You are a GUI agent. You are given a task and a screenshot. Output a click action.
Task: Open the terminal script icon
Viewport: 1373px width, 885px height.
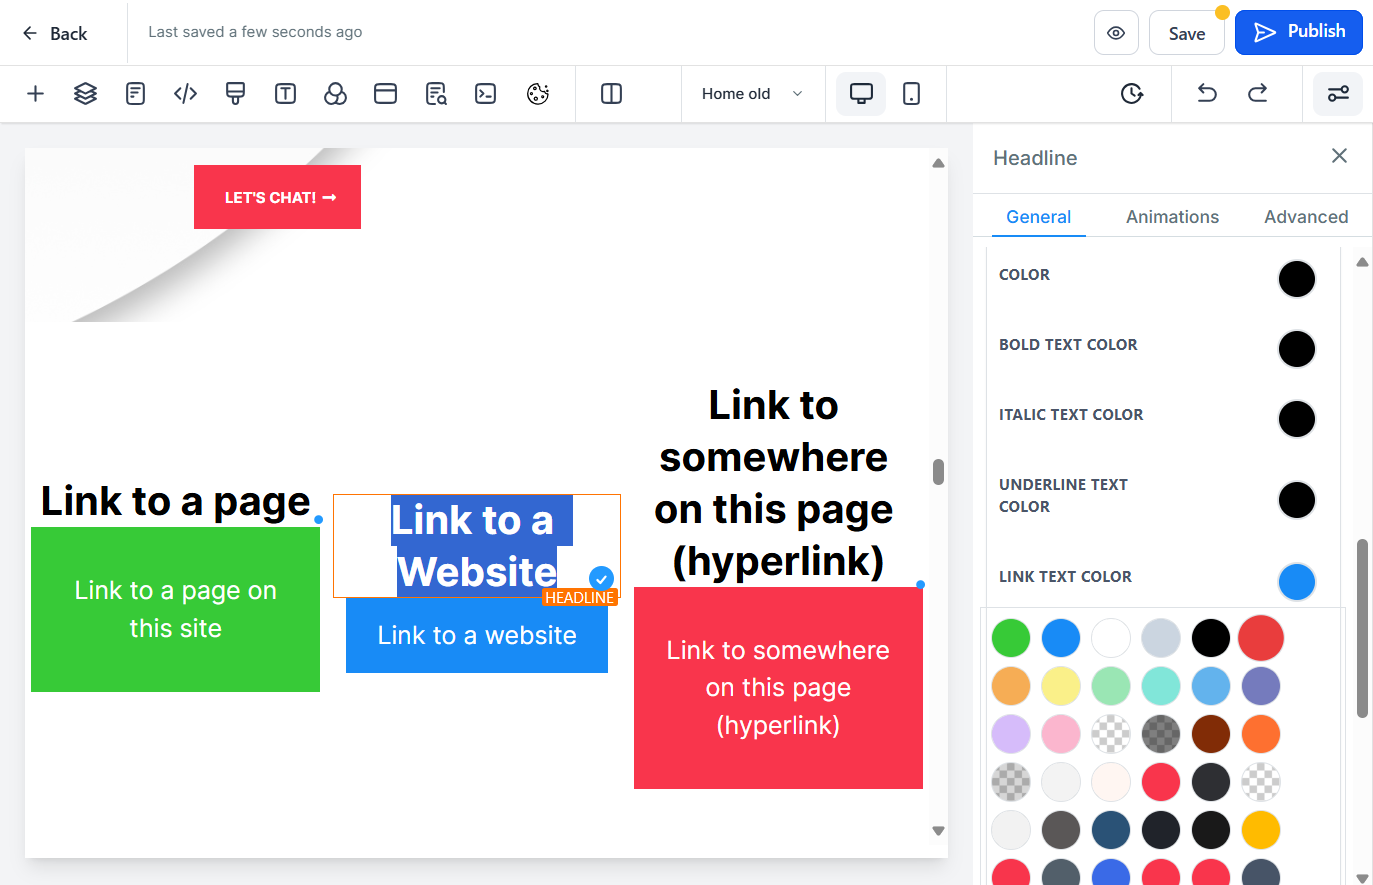486,94
